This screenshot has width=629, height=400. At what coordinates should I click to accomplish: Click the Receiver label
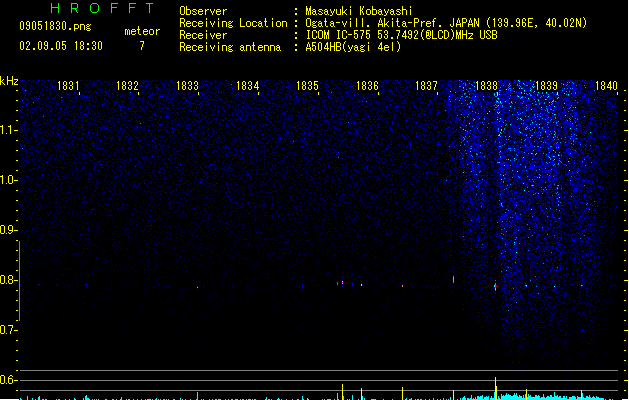[x=203, y=35]
